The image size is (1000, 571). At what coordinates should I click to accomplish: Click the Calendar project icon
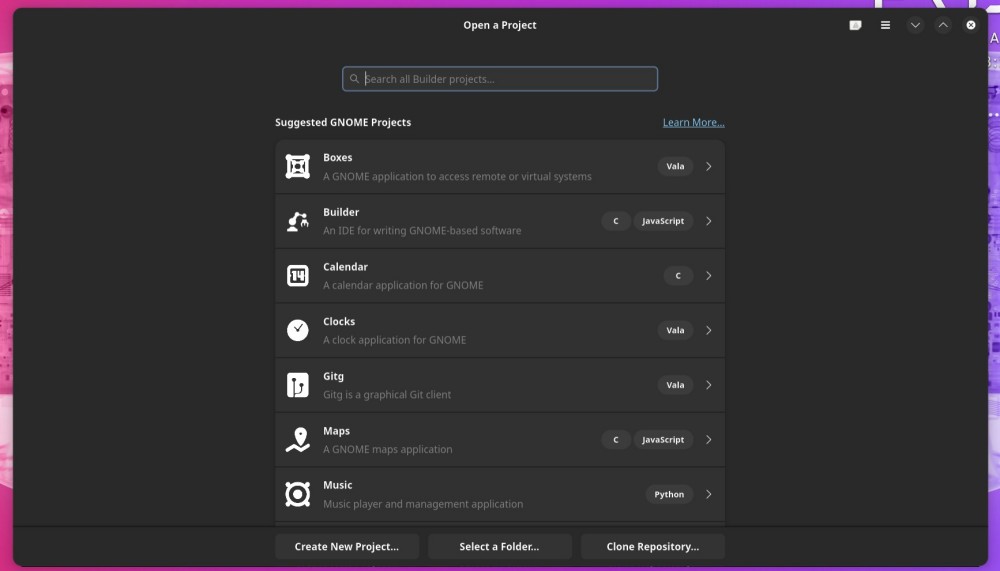coord(298,276)
